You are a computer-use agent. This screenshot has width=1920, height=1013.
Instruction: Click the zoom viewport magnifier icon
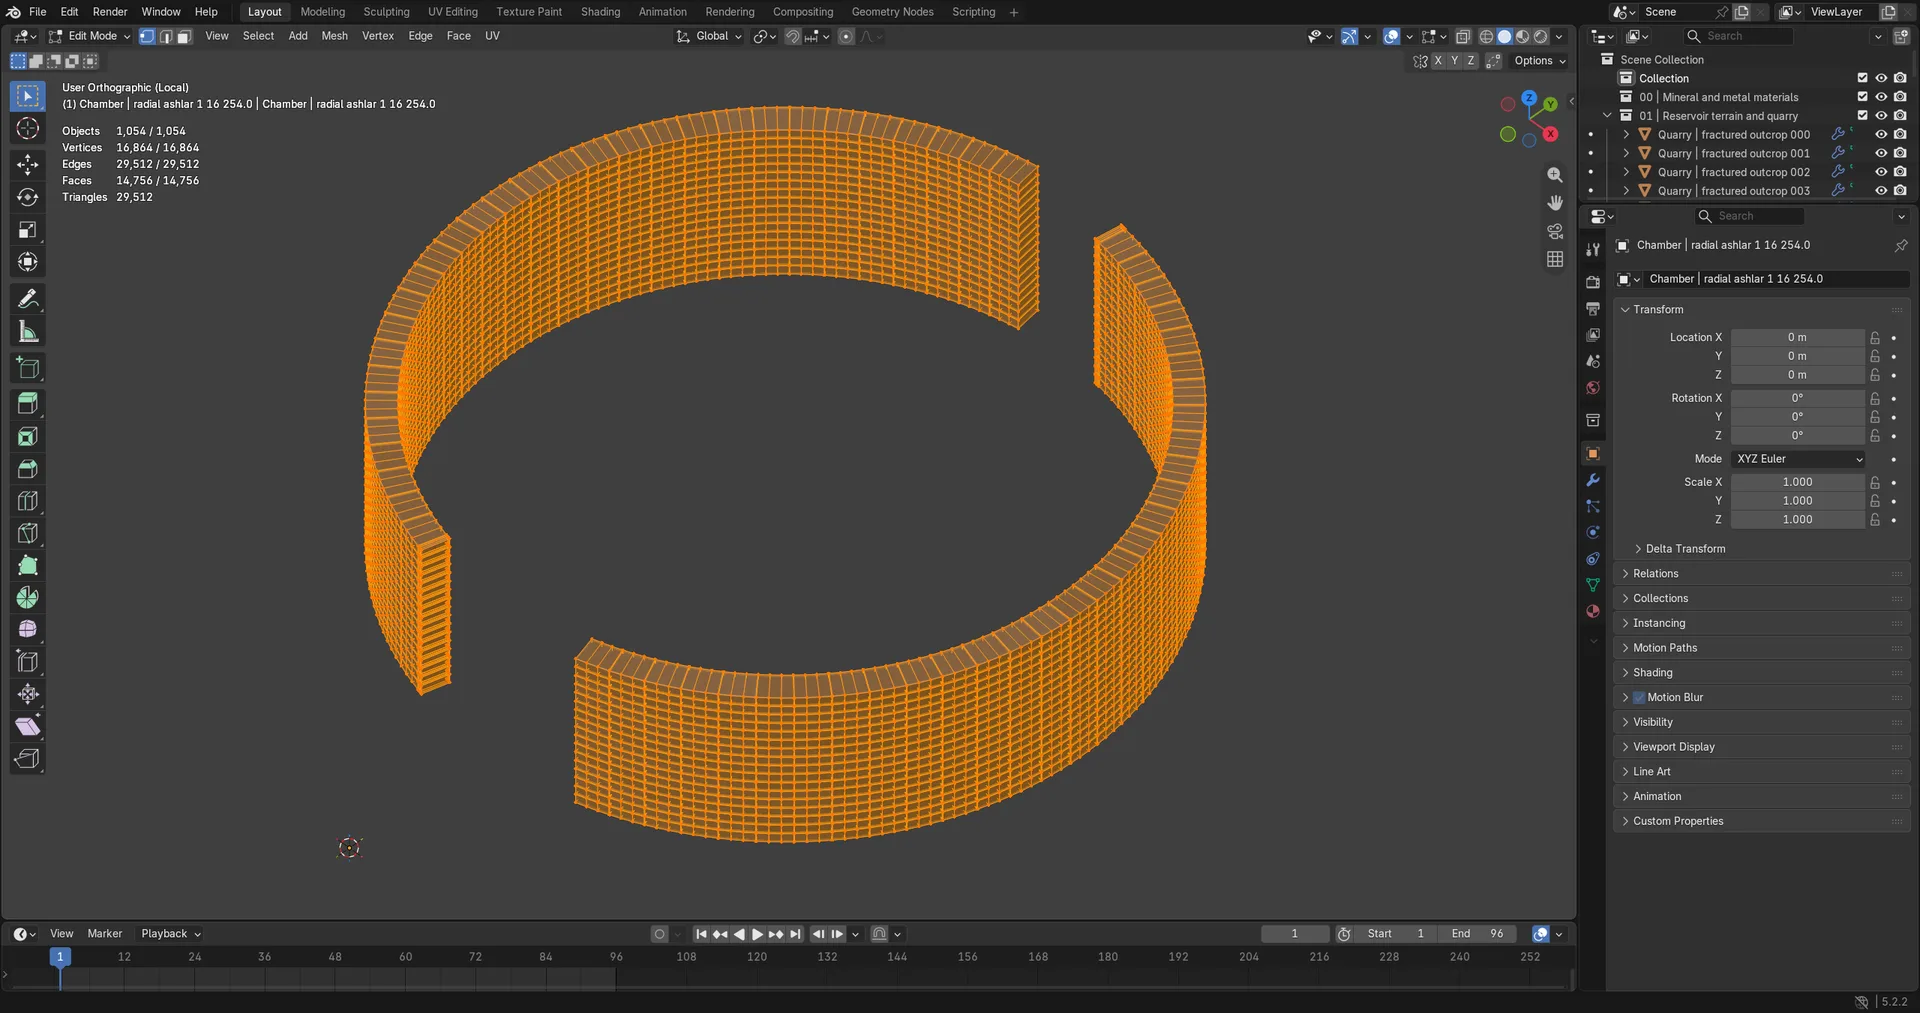tap(1555, 175)
